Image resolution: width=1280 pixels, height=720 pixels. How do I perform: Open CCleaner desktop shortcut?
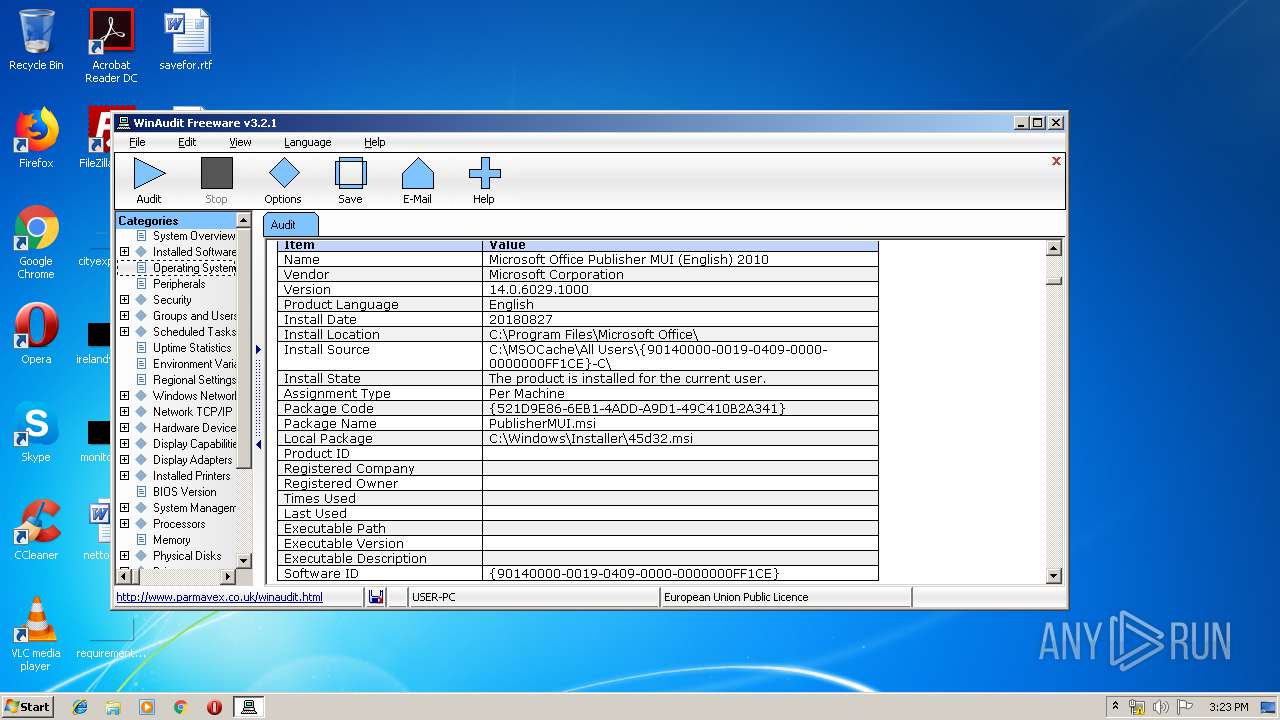(x=36, y=529)
